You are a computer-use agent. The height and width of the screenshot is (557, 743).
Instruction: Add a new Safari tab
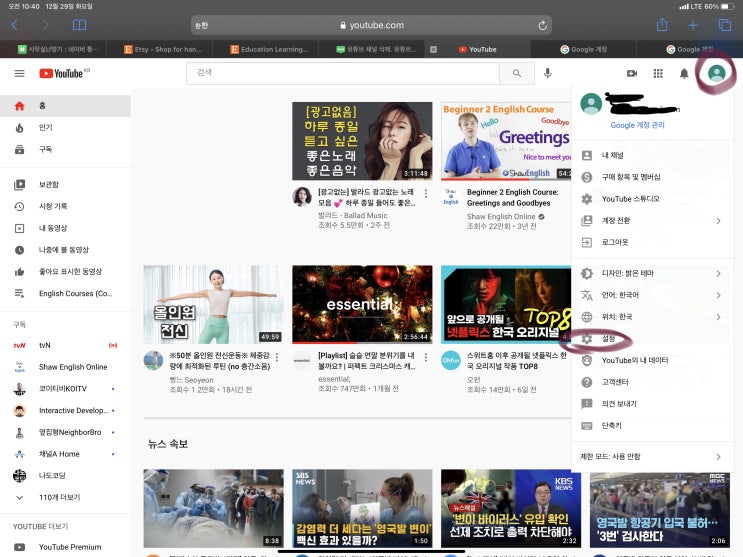(x=693, y=25)
